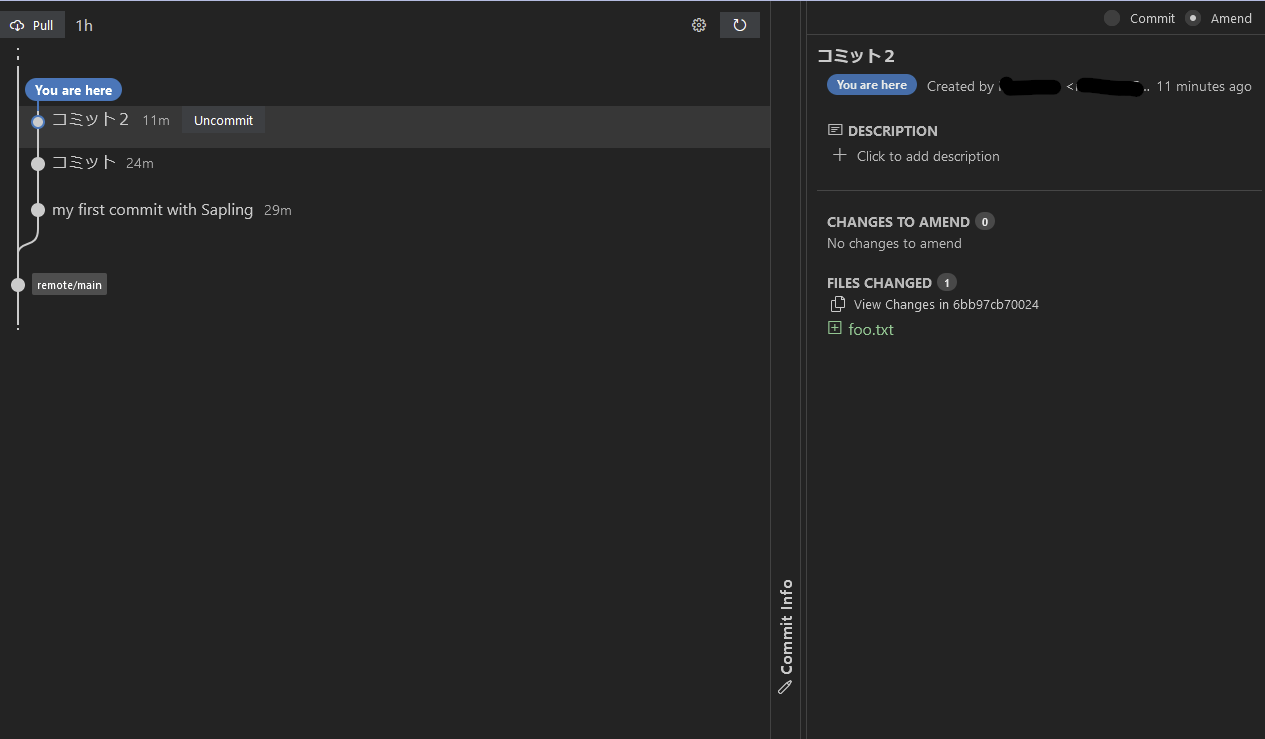Click the Uncommit button
1265x739 pixels.
223,120
